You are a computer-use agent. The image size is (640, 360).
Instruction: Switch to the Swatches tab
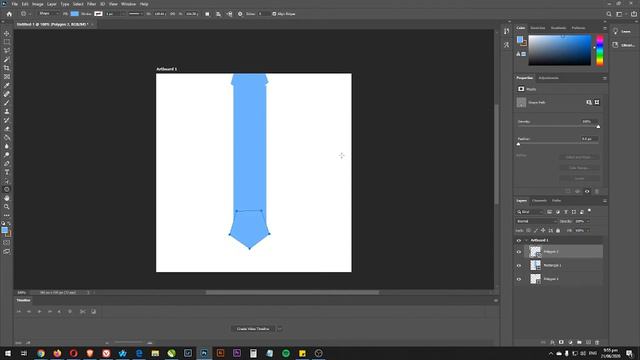538,28
